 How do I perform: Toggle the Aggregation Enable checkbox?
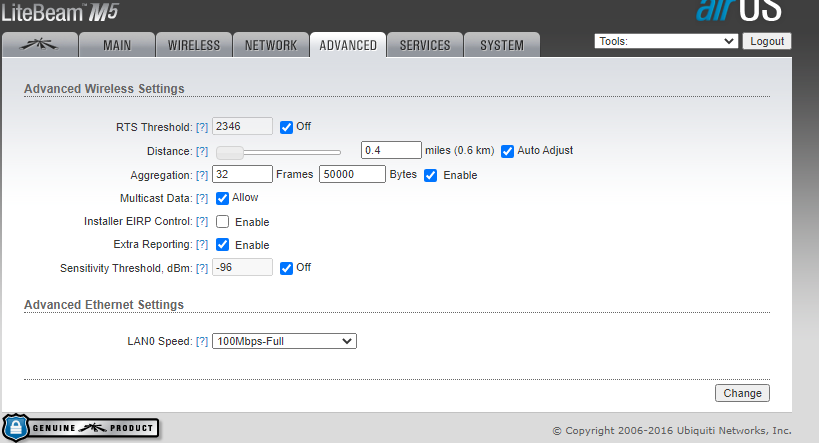pos(430,175)
